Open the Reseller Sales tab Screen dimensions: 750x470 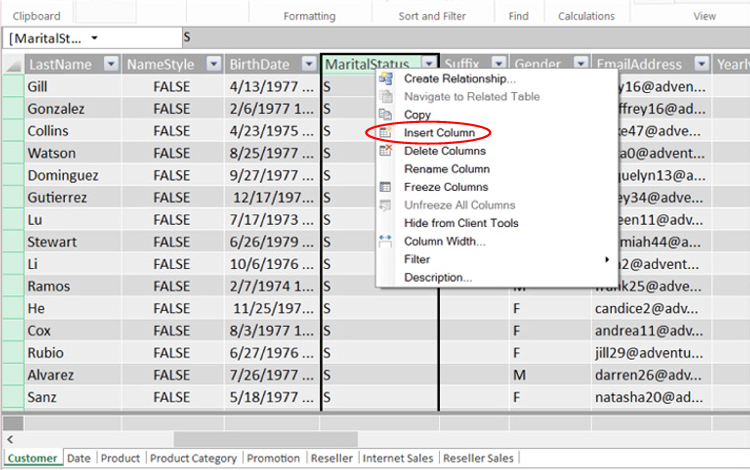click(x=478, y=458)
